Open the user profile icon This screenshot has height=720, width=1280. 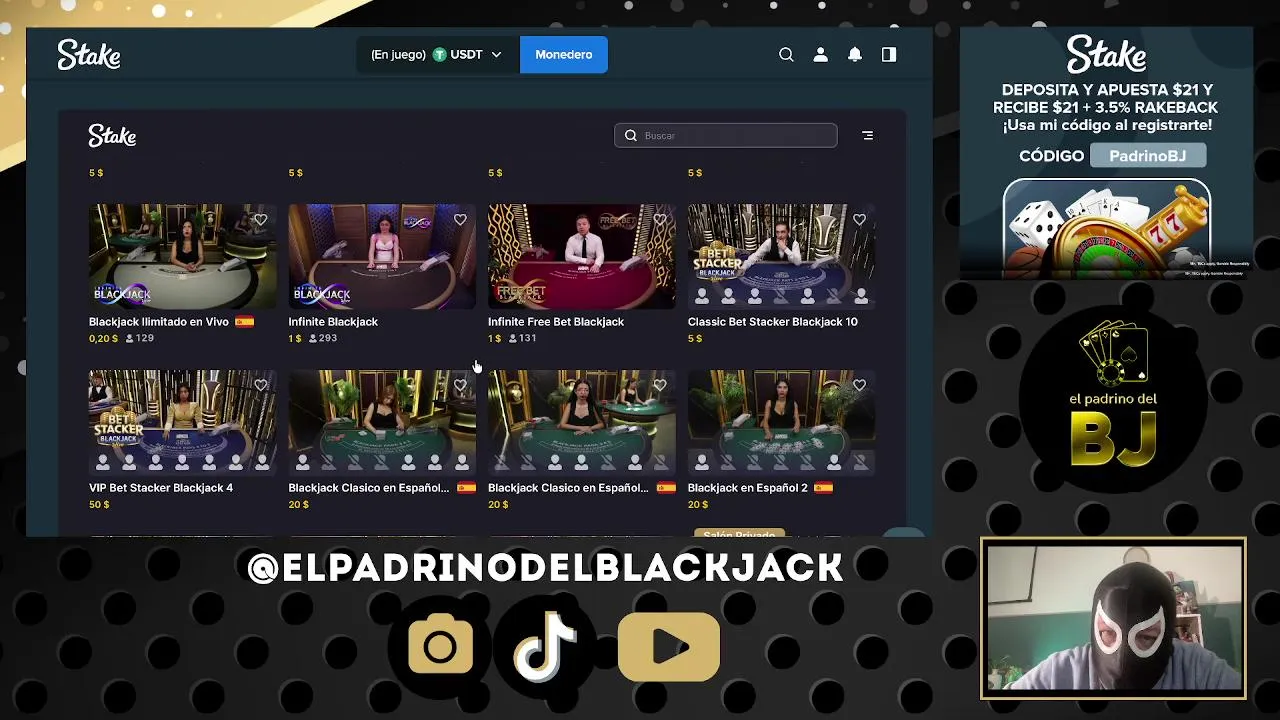tap(820, 55)
